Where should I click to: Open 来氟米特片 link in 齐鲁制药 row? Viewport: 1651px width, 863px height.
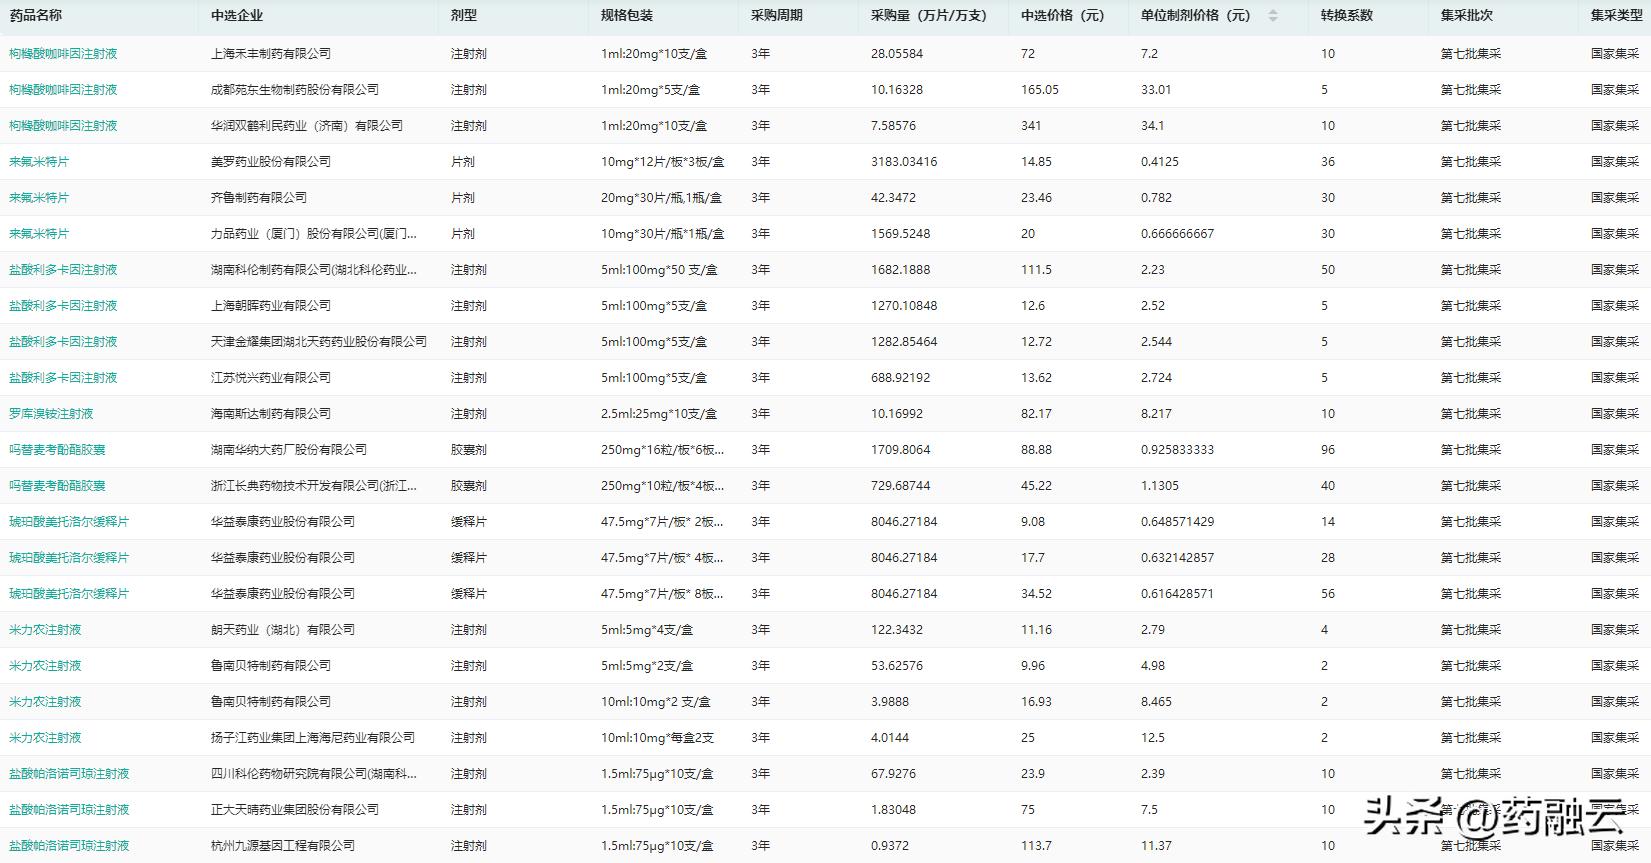39,198
